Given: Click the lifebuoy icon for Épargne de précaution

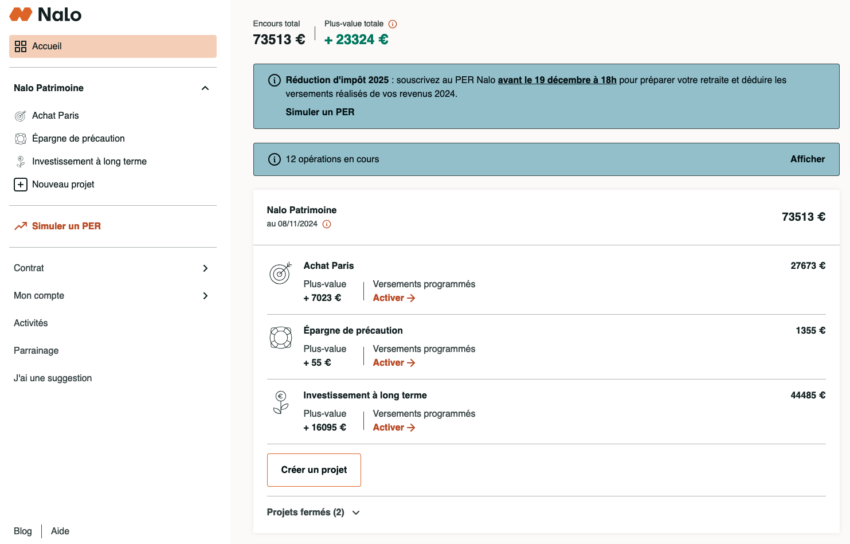Looking at the screenshot, I should [x=280, y=338].
